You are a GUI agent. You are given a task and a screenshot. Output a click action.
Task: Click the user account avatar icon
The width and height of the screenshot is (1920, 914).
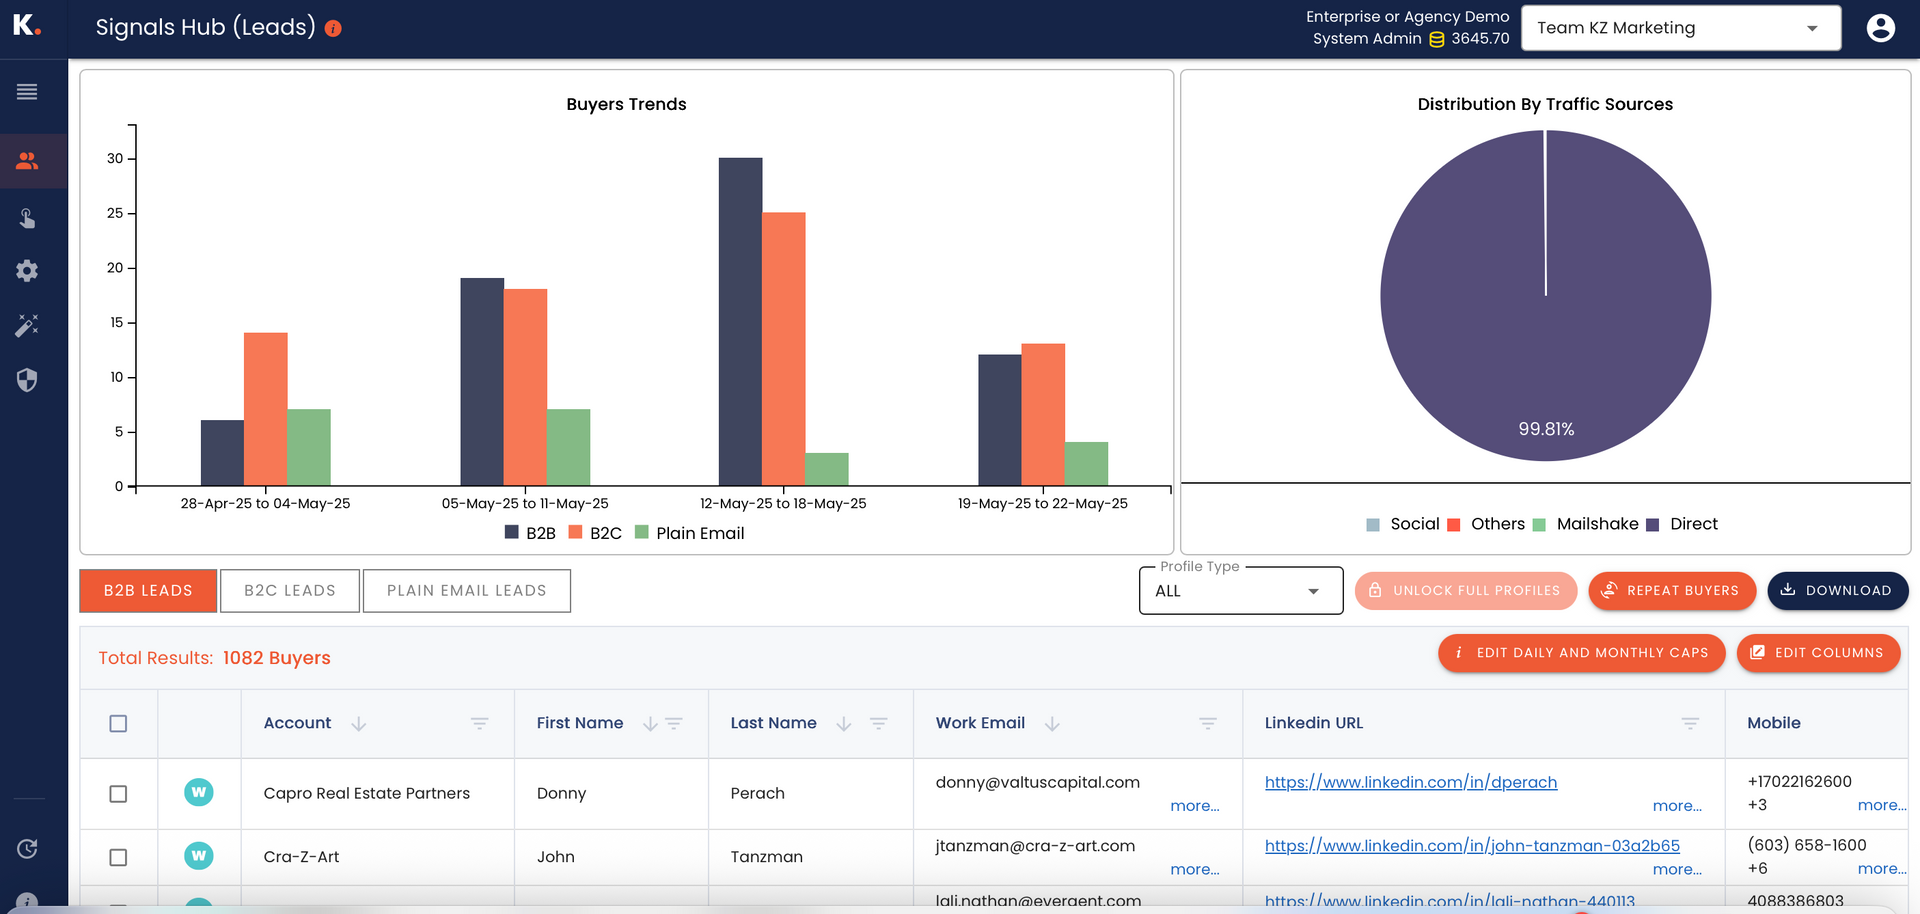coord(1880,28)
